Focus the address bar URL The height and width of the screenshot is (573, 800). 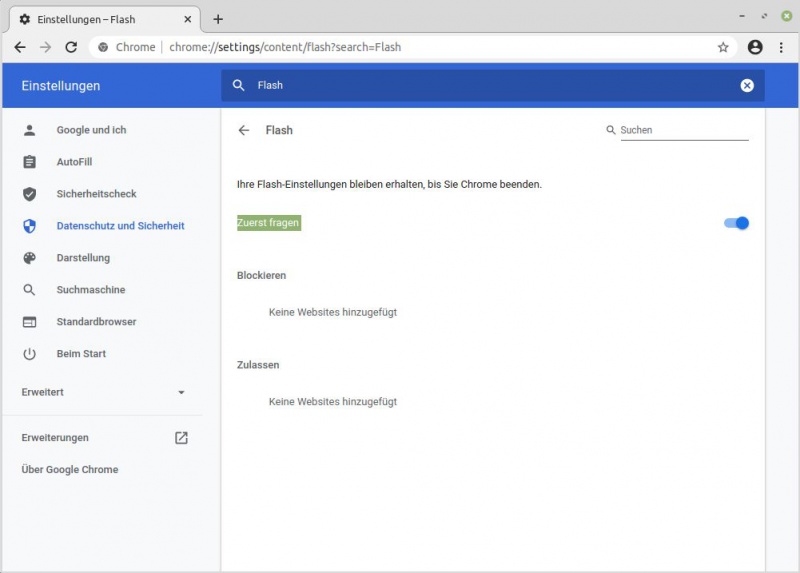(x=285, y=47)
